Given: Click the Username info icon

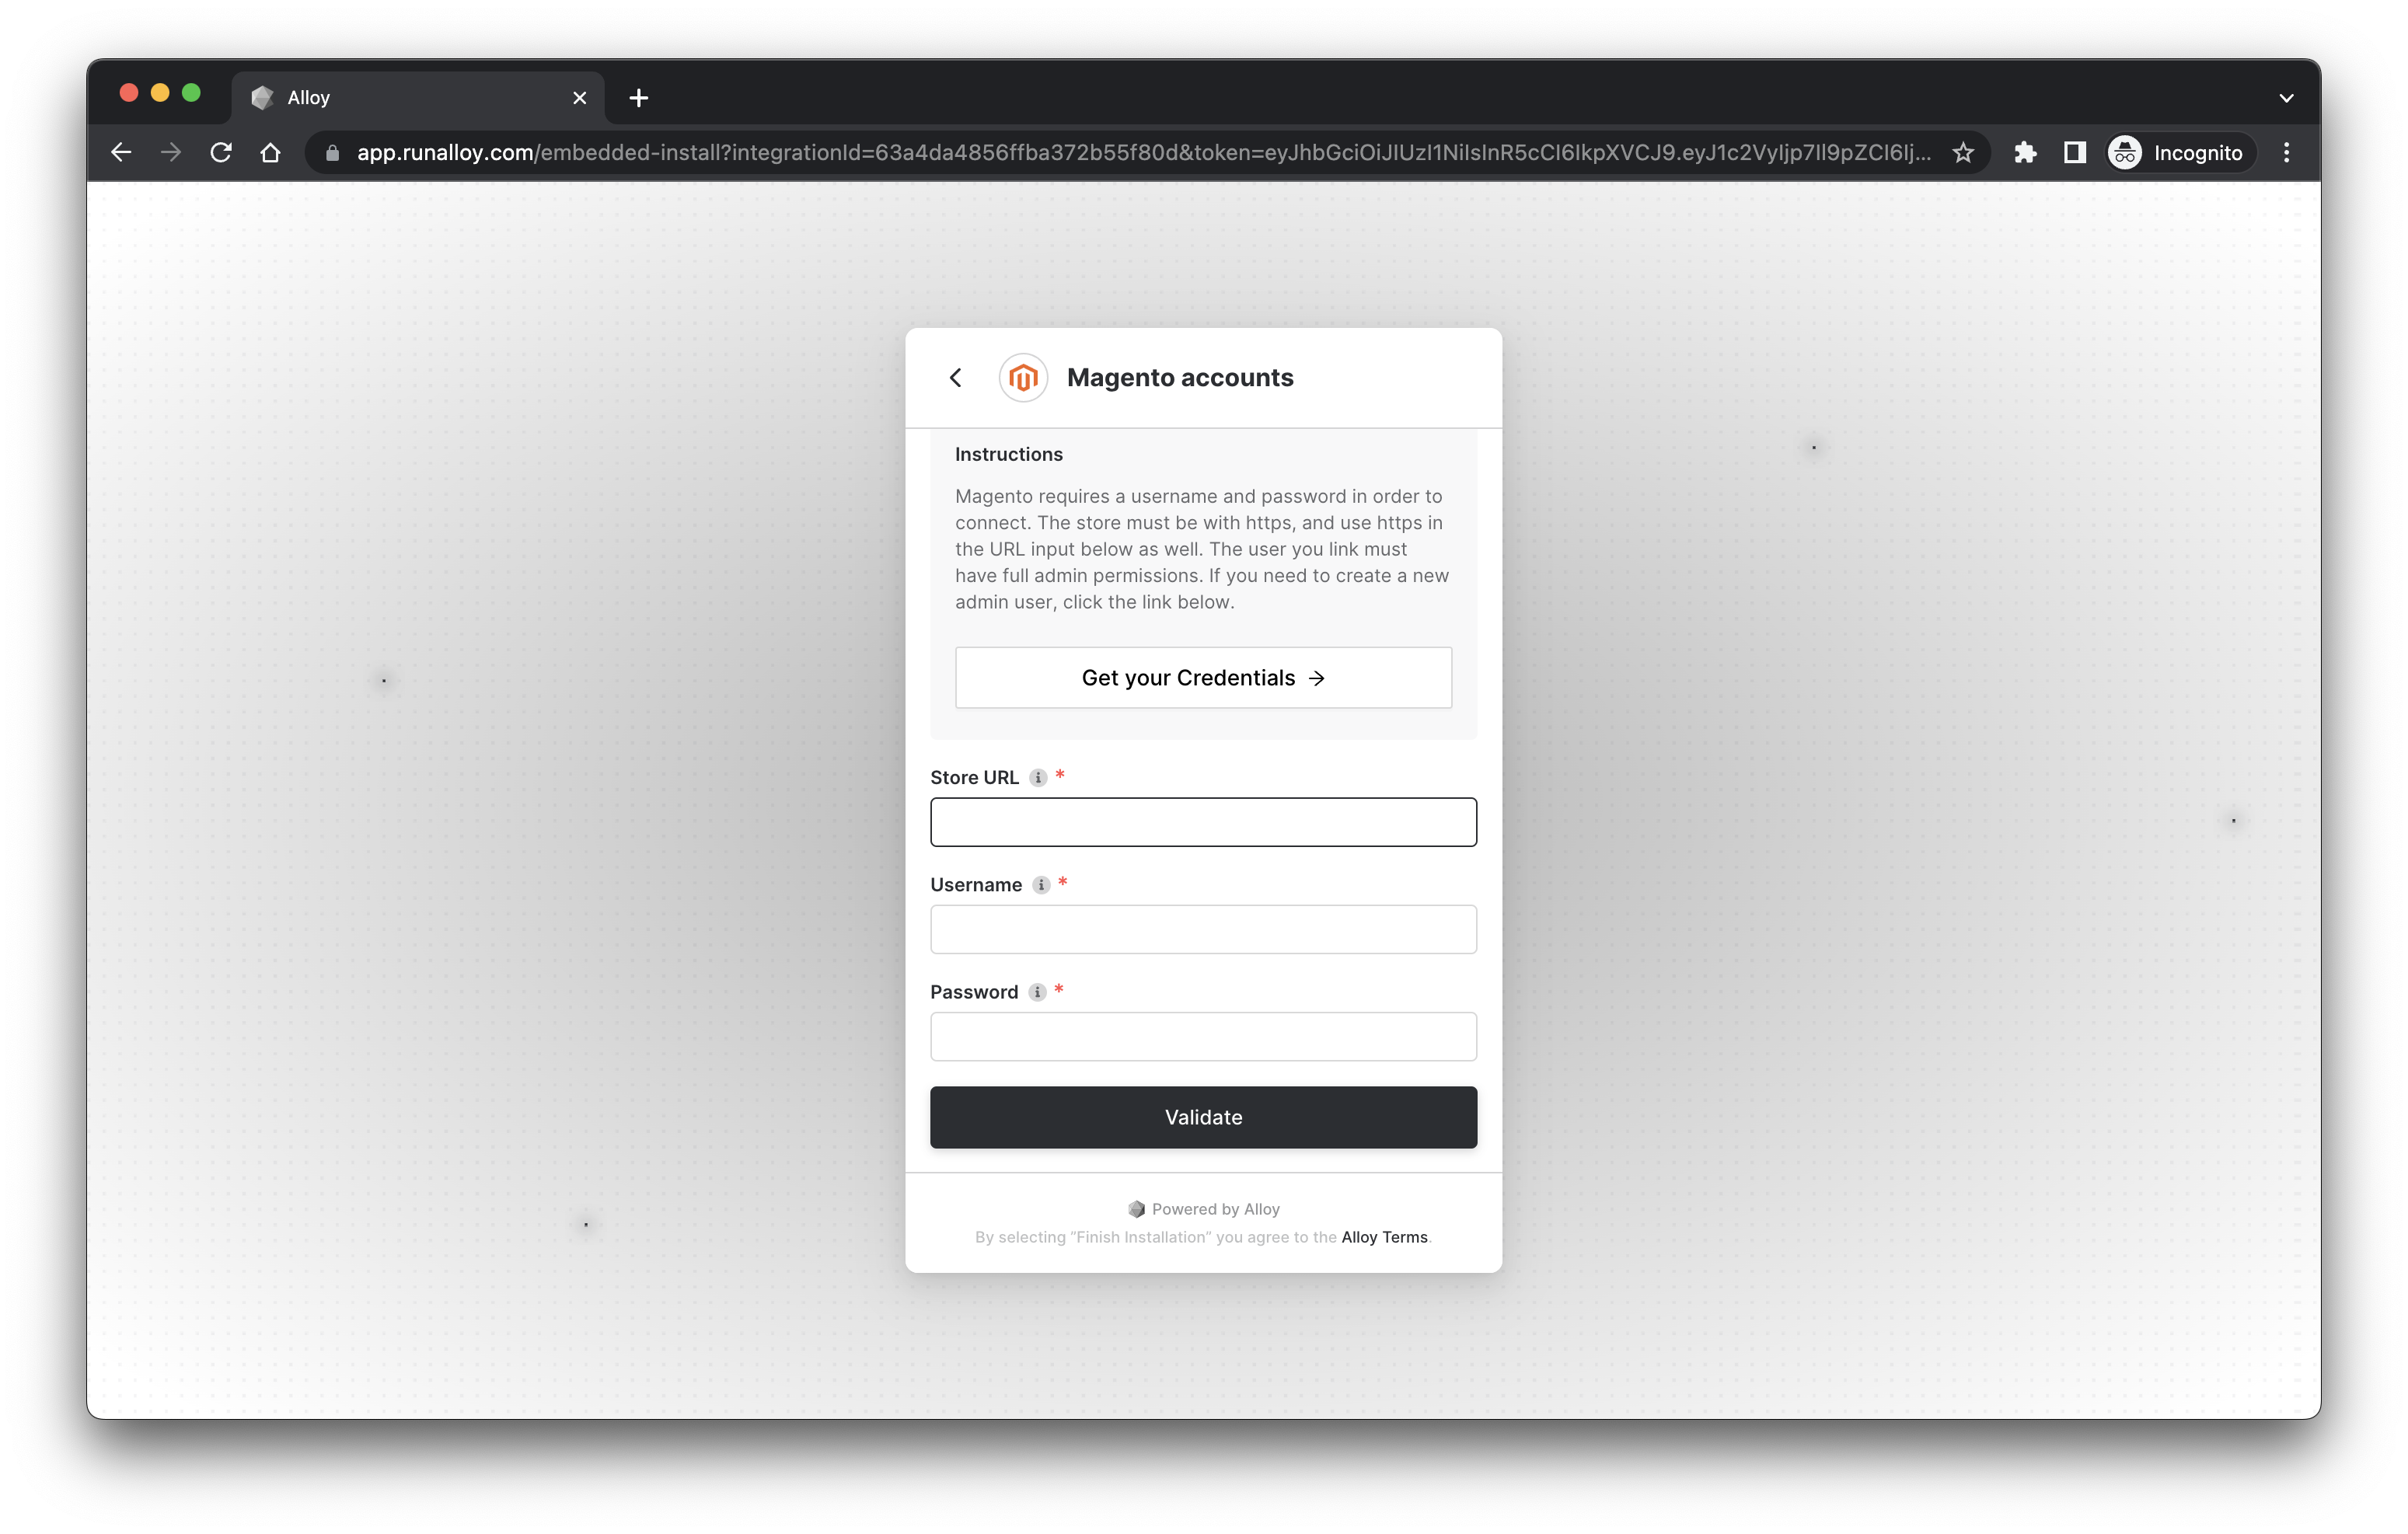Looking at the screenshot, I should click(x=1041, y=884).
